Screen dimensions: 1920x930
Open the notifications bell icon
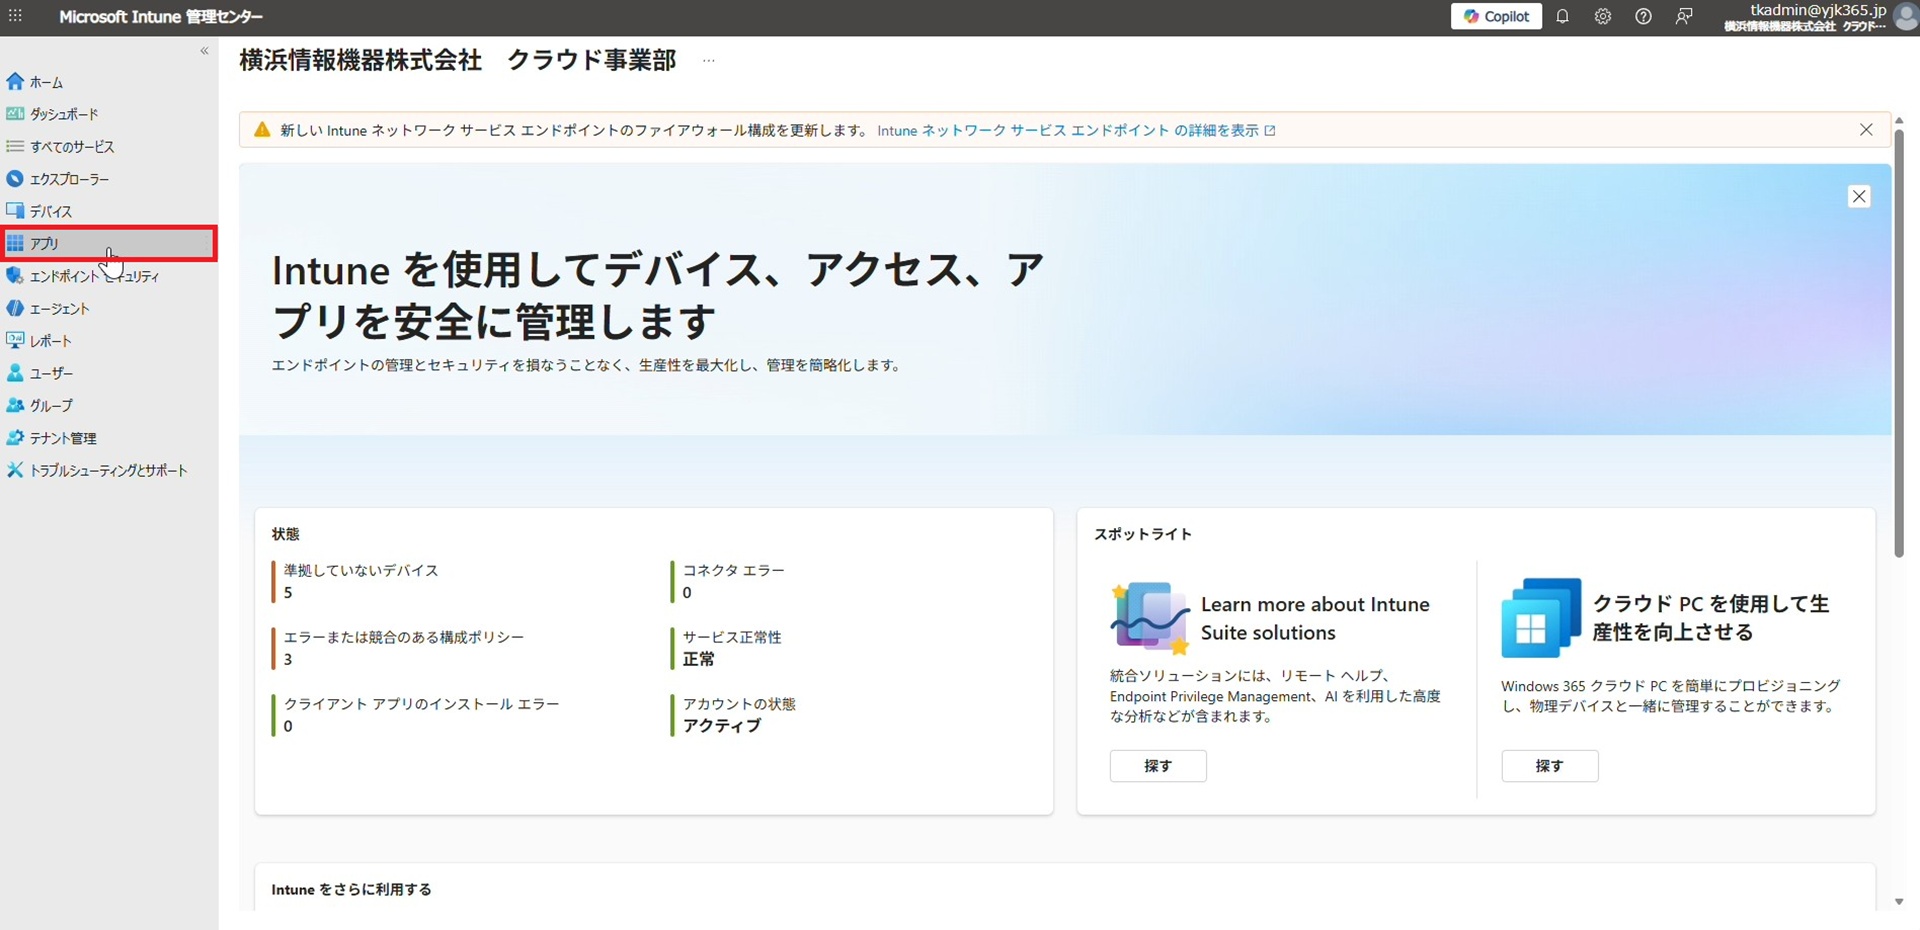1562,17
